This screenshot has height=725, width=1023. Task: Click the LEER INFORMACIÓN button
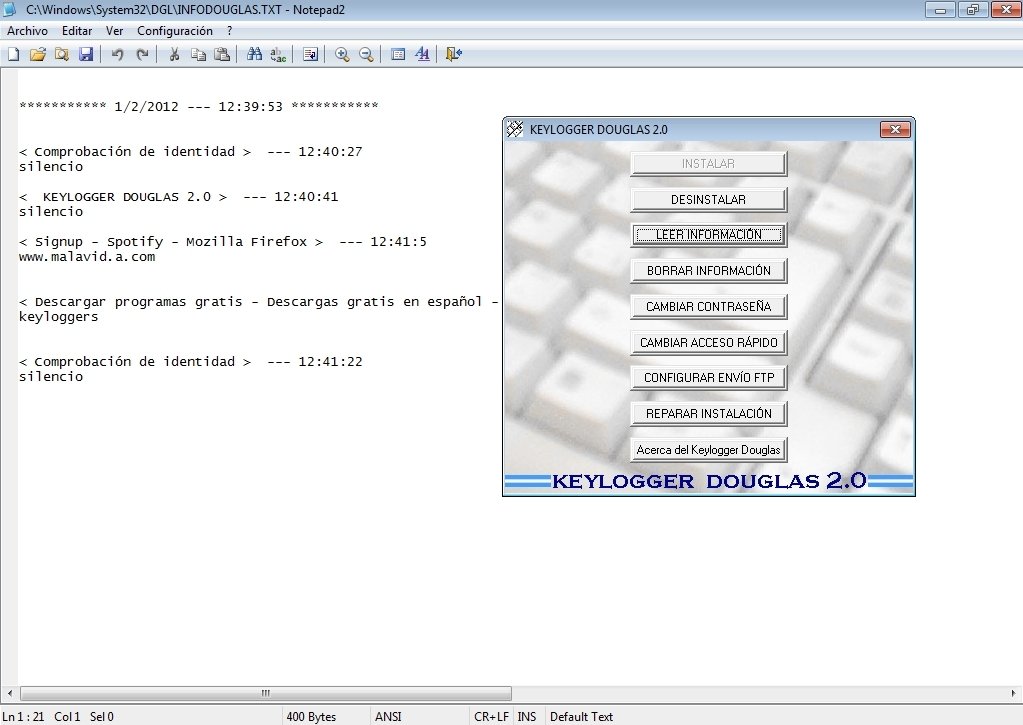coord(709,235)
